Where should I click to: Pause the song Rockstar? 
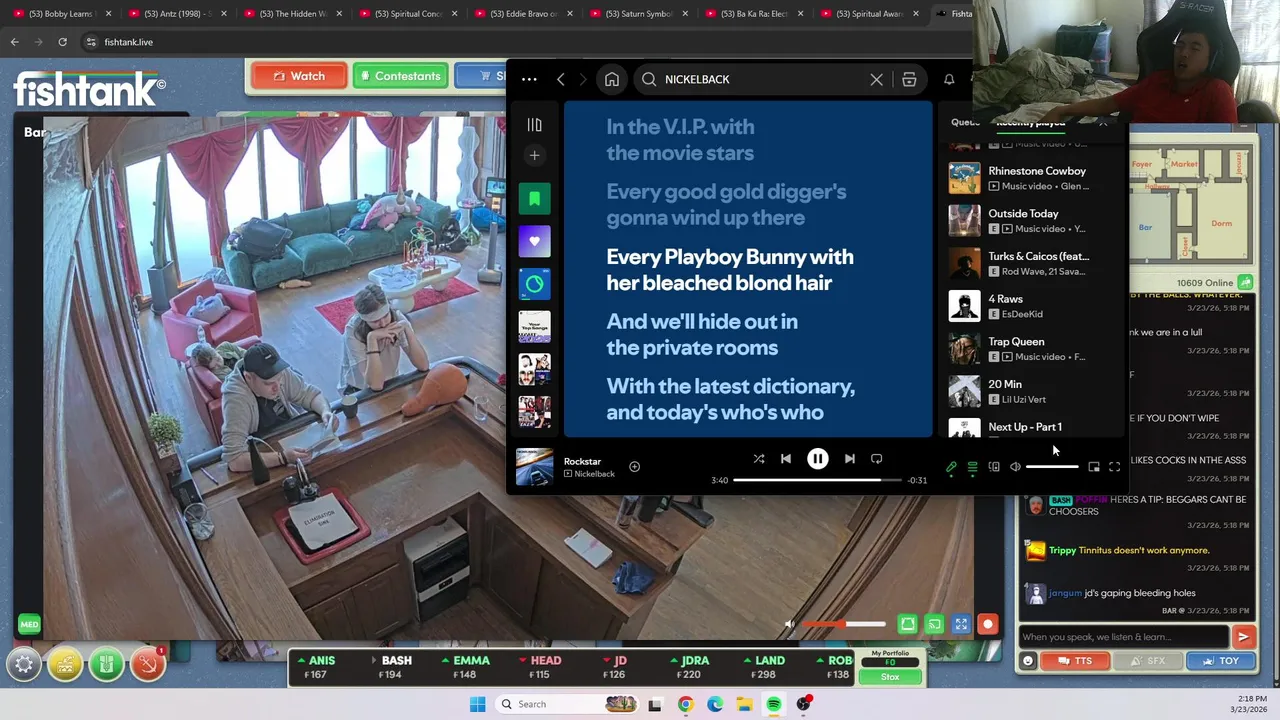817,459
